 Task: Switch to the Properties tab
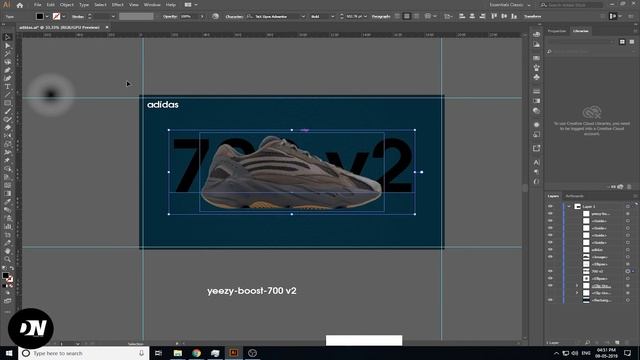(557, 31)
